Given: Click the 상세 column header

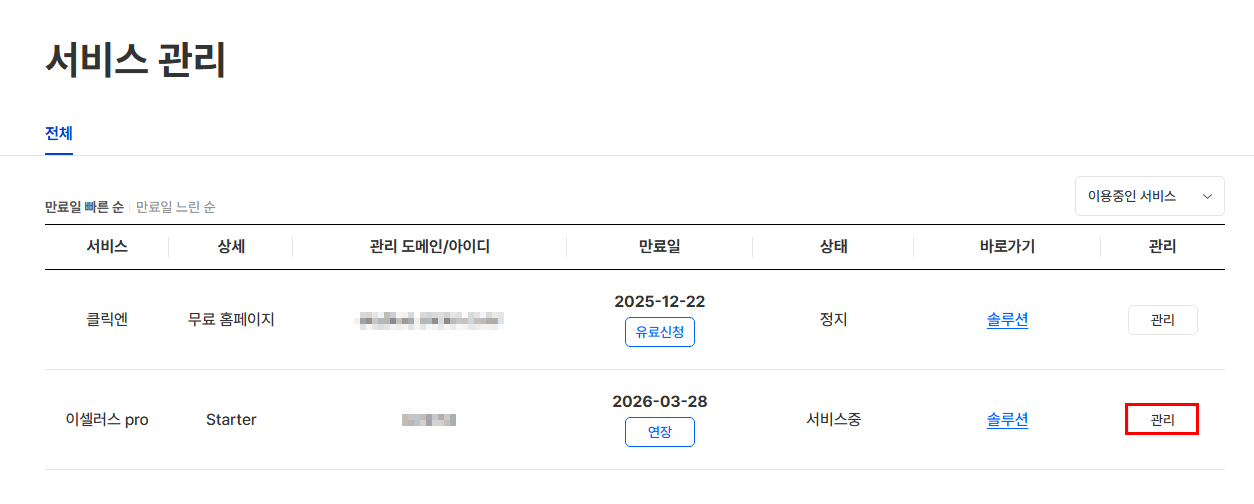Looking at the screenshot, I should tap(231, 247).
